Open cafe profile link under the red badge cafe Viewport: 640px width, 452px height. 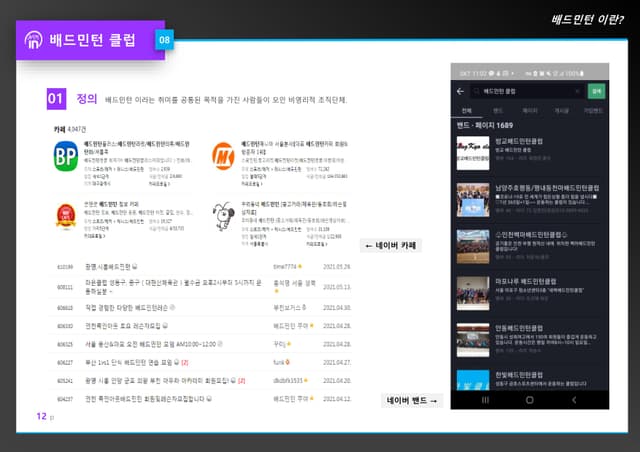point(95,236)
